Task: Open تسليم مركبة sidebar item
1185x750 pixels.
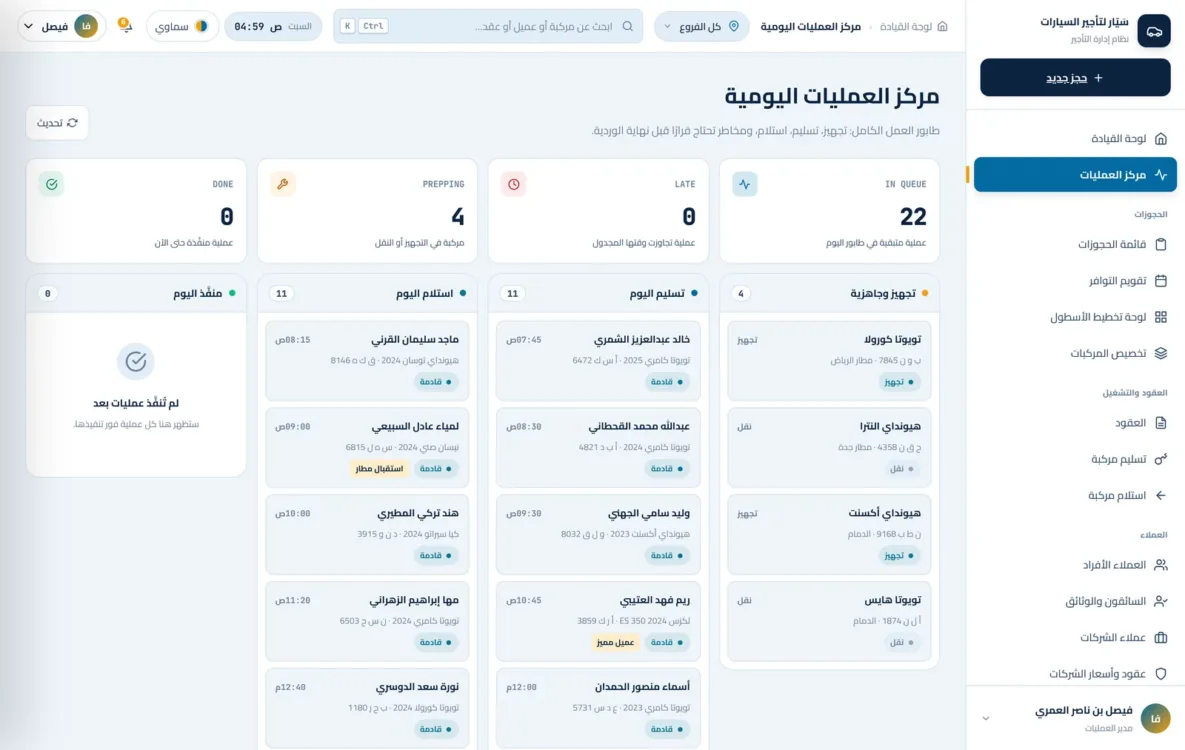Action: (x=1075, y=459)
